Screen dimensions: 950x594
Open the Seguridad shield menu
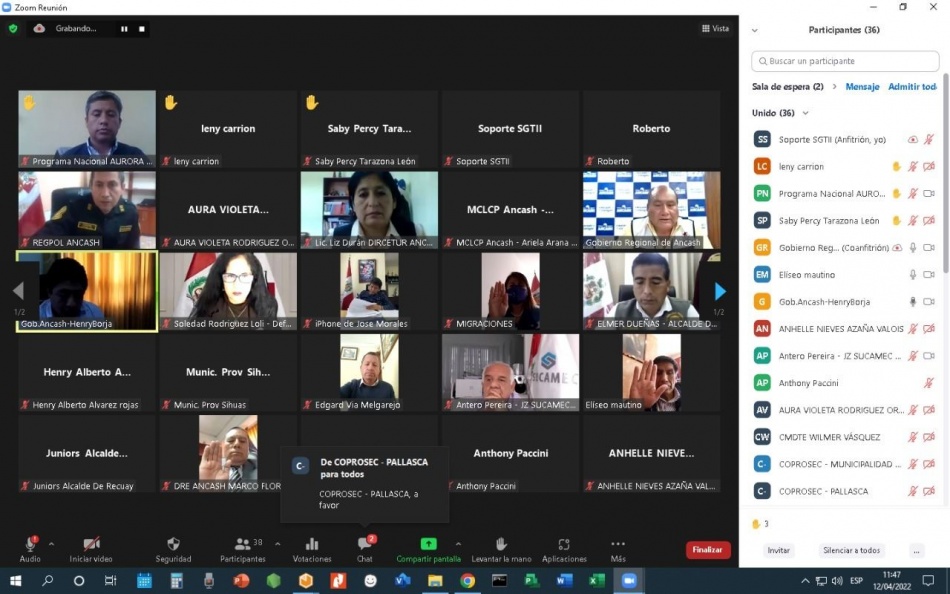(173, 544)
